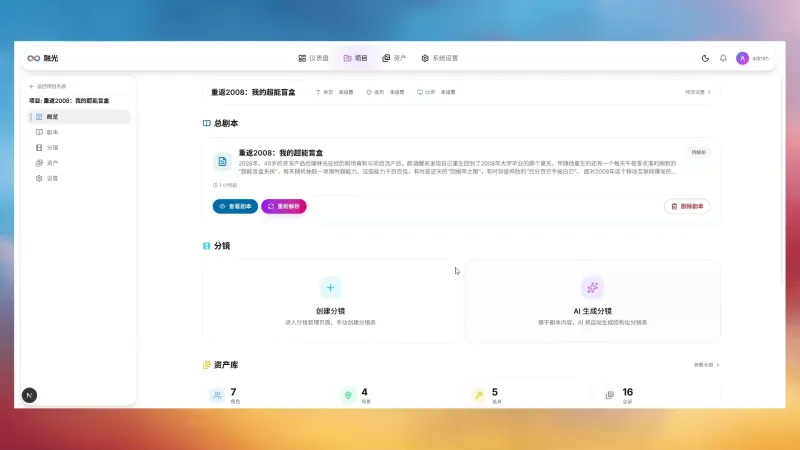Image resolution: width=800 pixels, height=450 pixels.
Task: Open 资产 item in the sidebar
Action: (x=79, y=163)
